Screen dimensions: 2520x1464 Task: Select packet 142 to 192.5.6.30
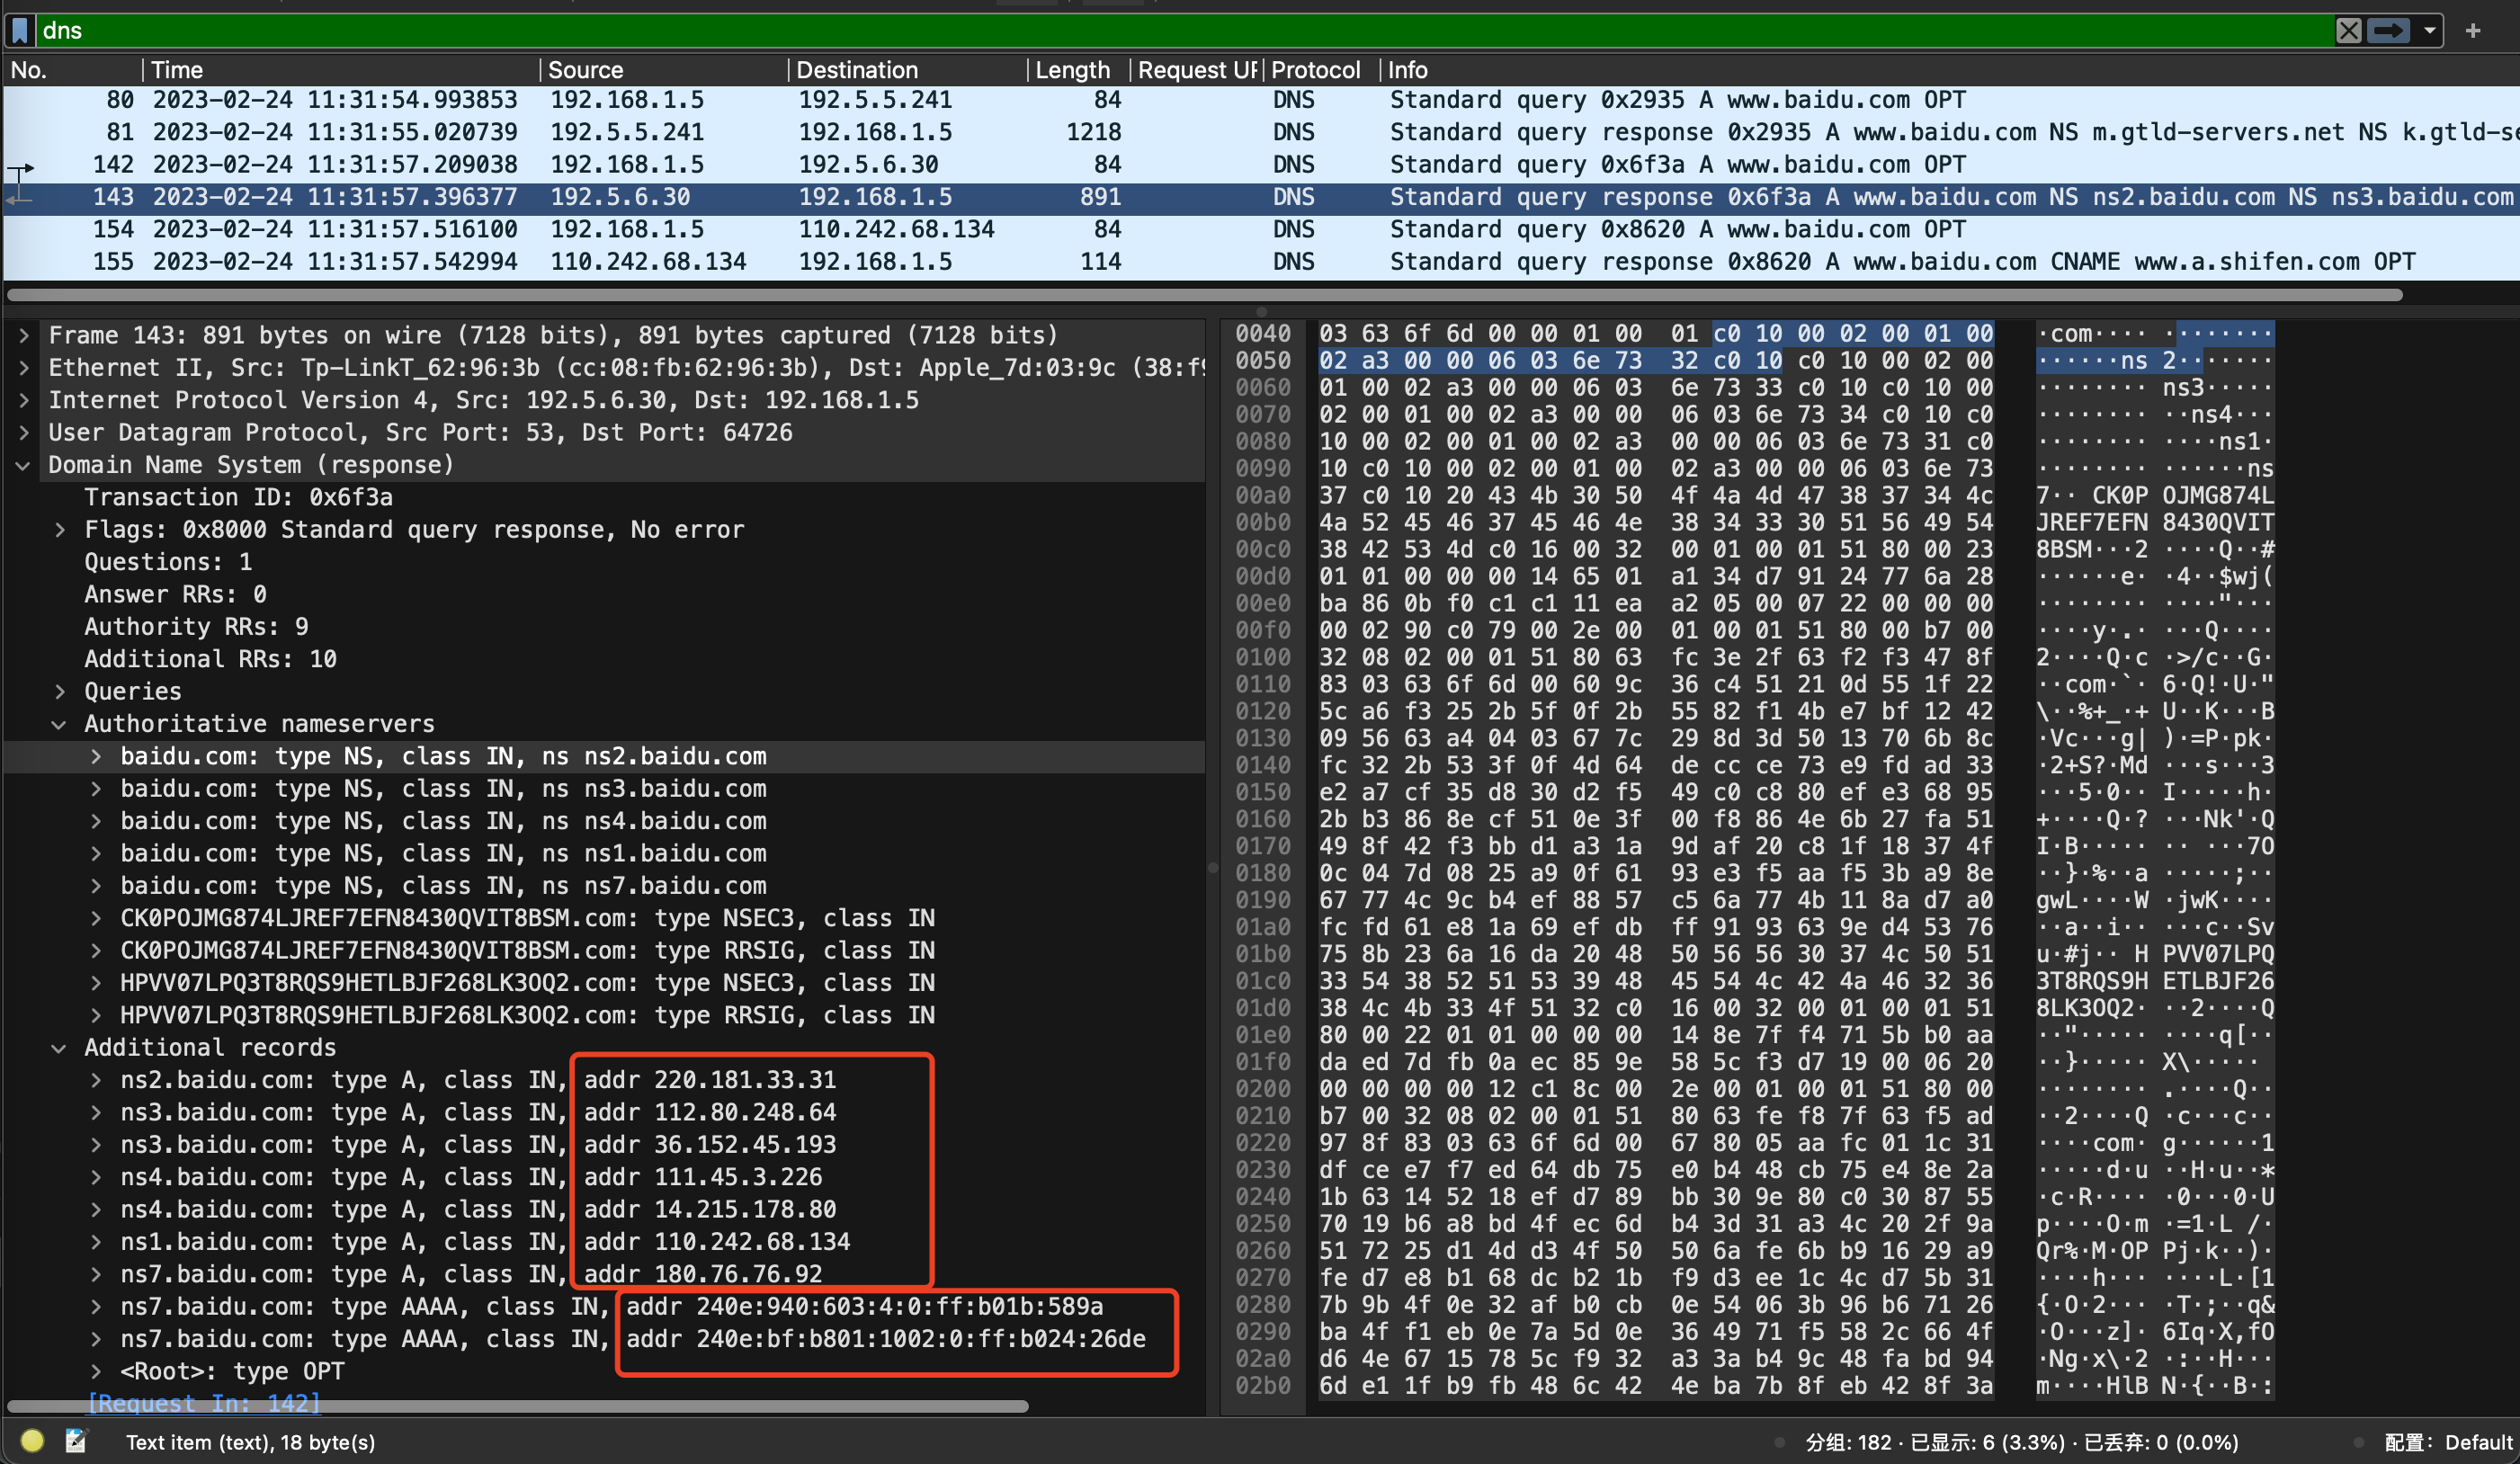point(1260,164)
